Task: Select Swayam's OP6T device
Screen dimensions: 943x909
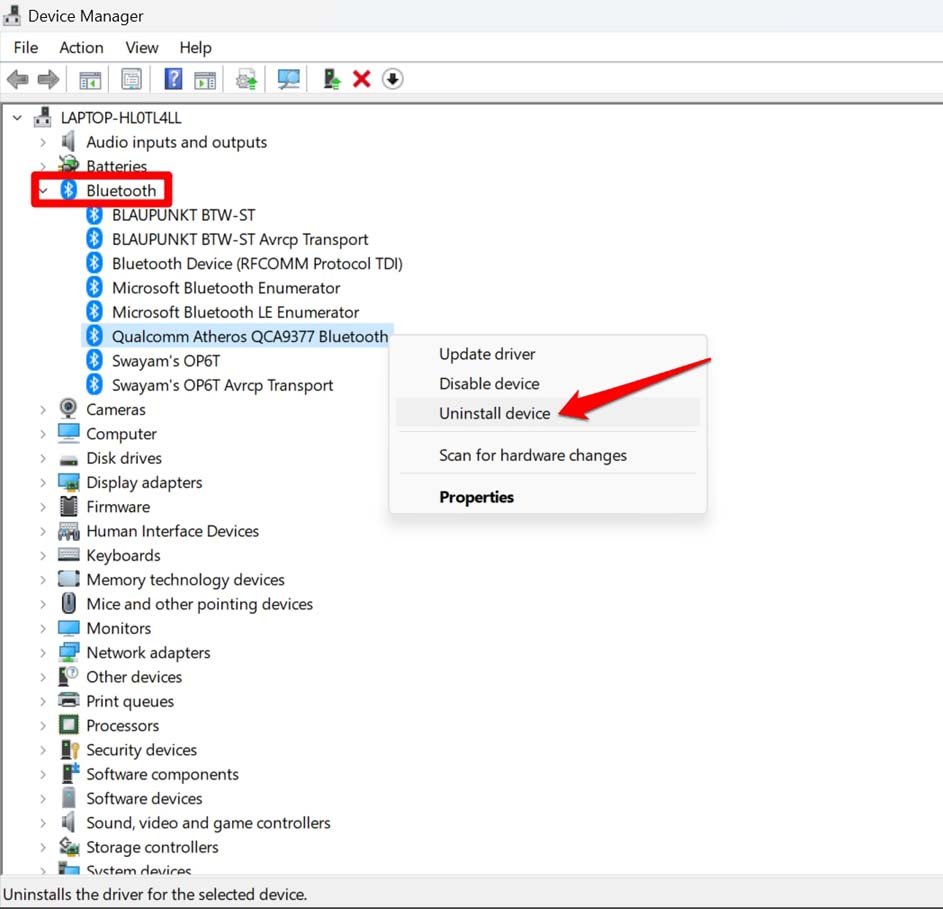Action: [166, 361]
